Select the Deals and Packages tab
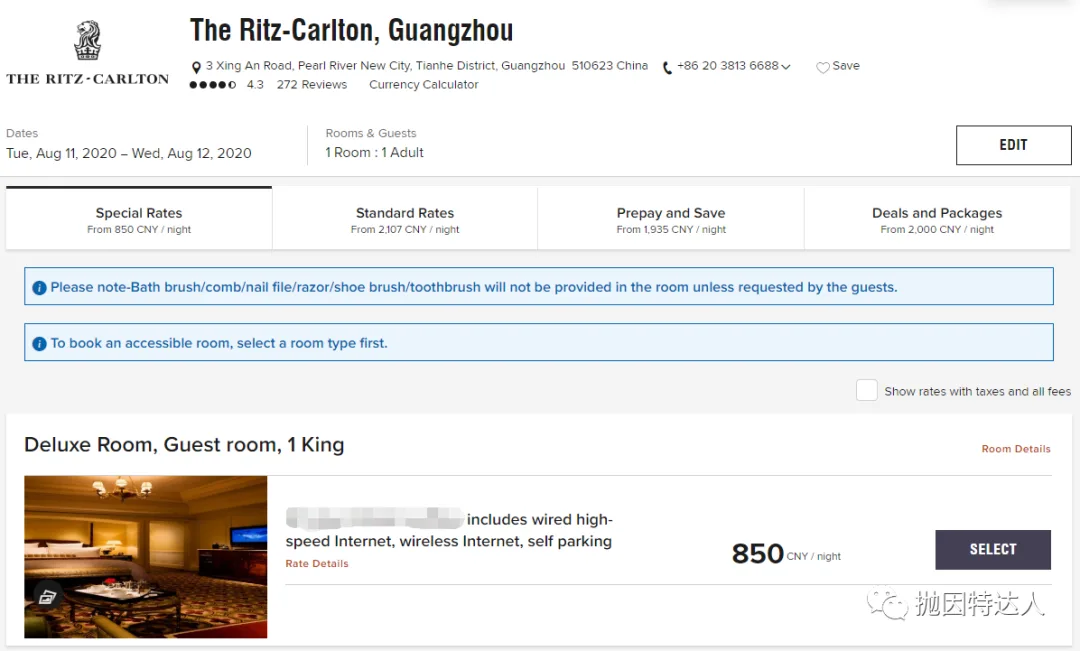 pyautogui.click(x=937, y=219)
